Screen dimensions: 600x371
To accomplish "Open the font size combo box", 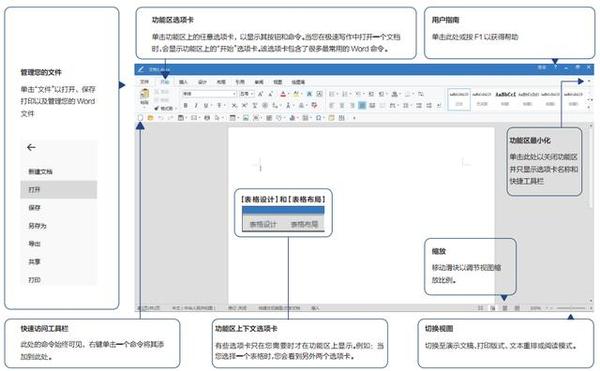I will tap(246, 94).
